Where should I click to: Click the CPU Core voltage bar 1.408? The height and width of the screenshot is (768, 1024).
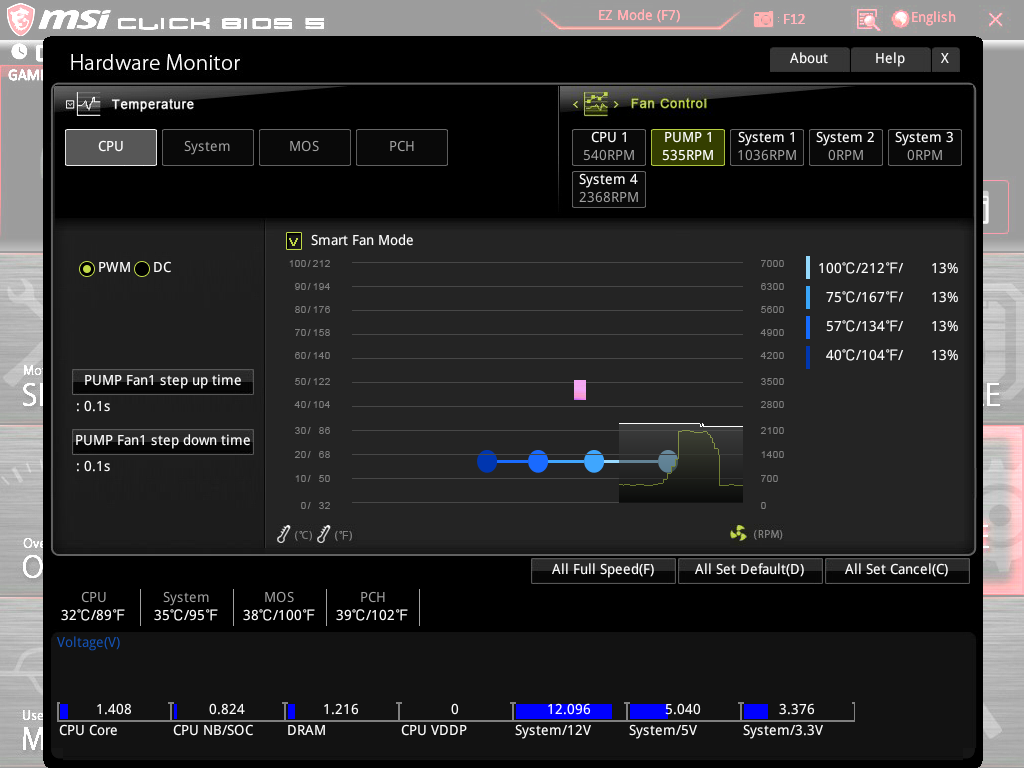tap(114, 711)
